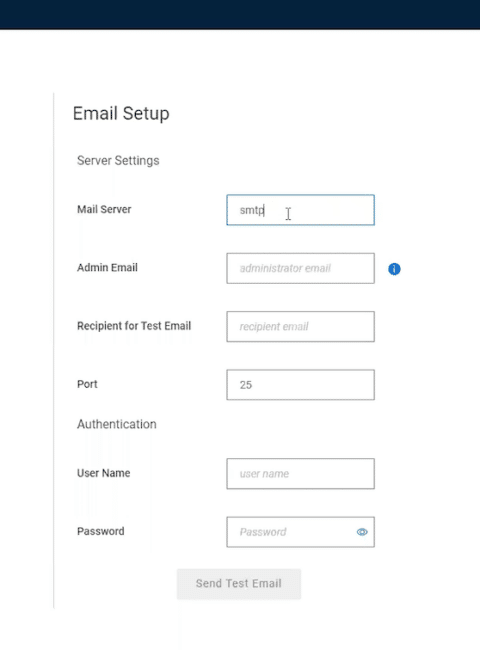Select the Recipient for Test Email label
This screenshot has height=650, width=480.
point(134,326)
